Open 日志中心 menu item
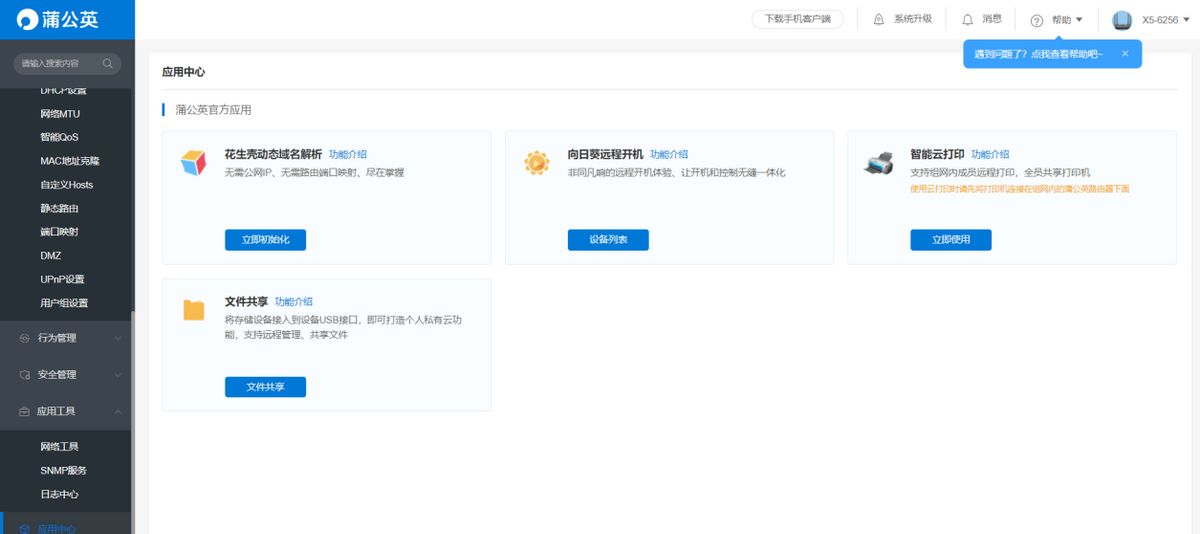 point(59,494)
